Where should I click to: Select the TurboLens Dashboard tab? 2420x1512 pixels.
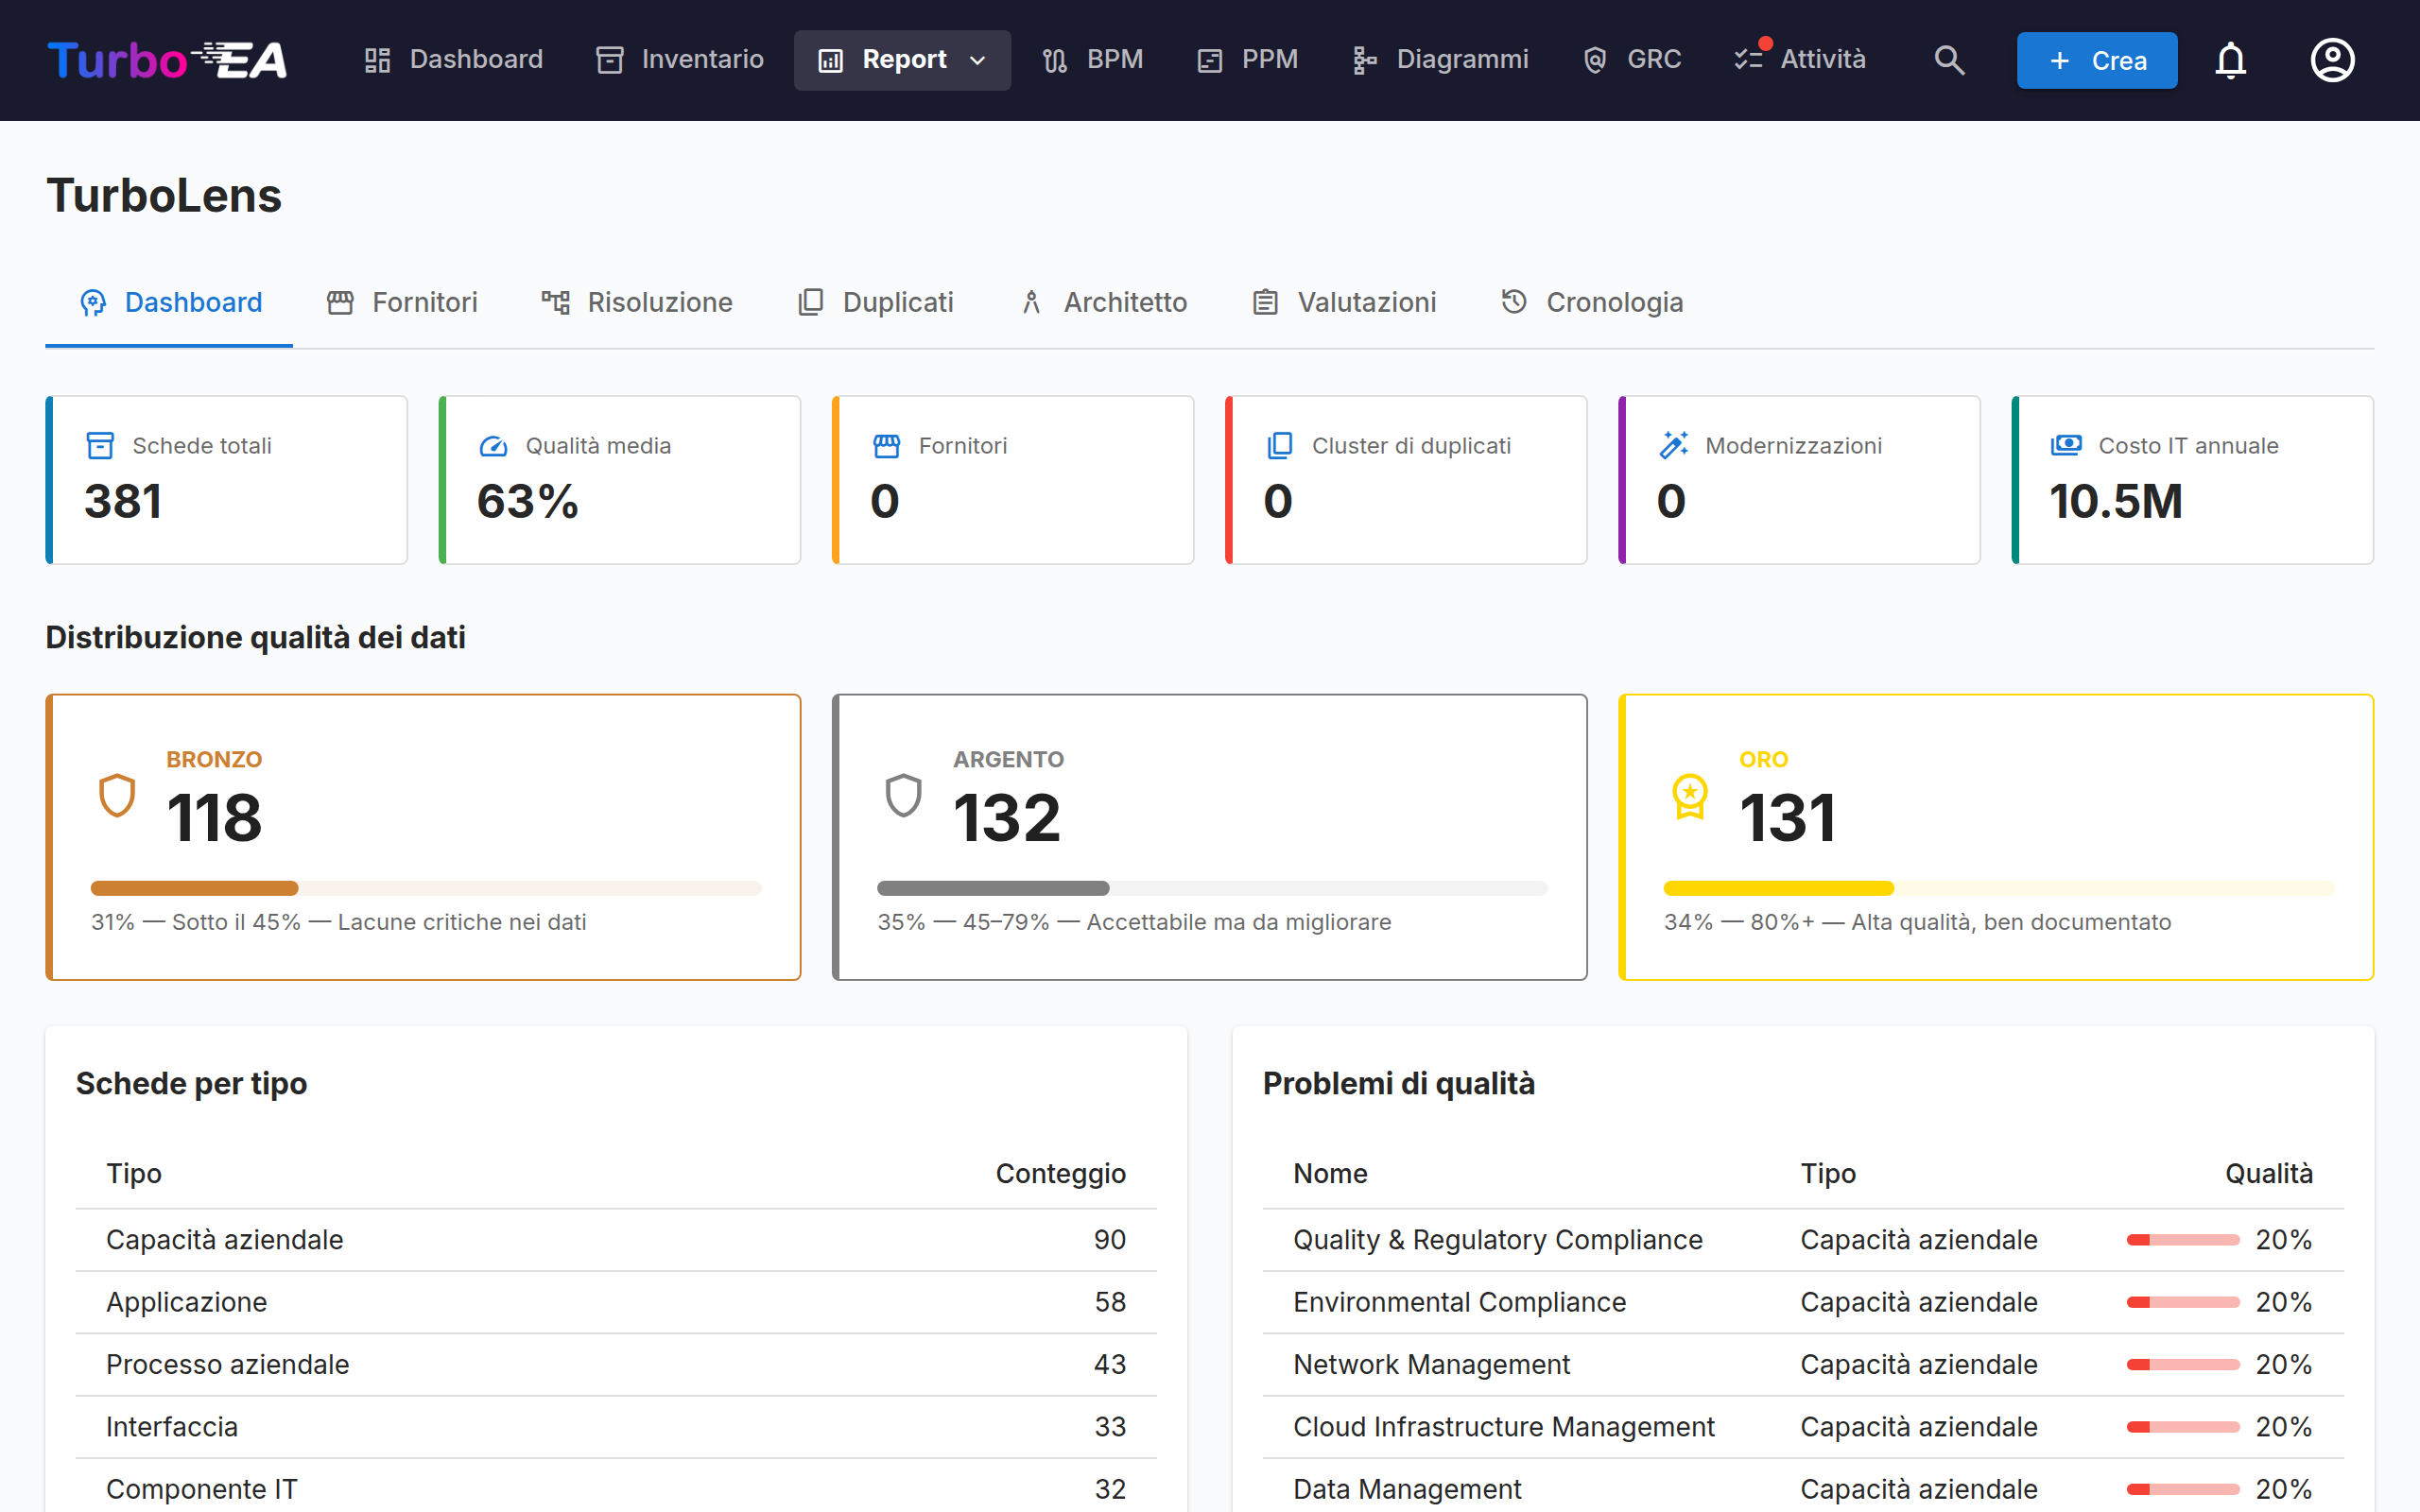tap(170, 302)
